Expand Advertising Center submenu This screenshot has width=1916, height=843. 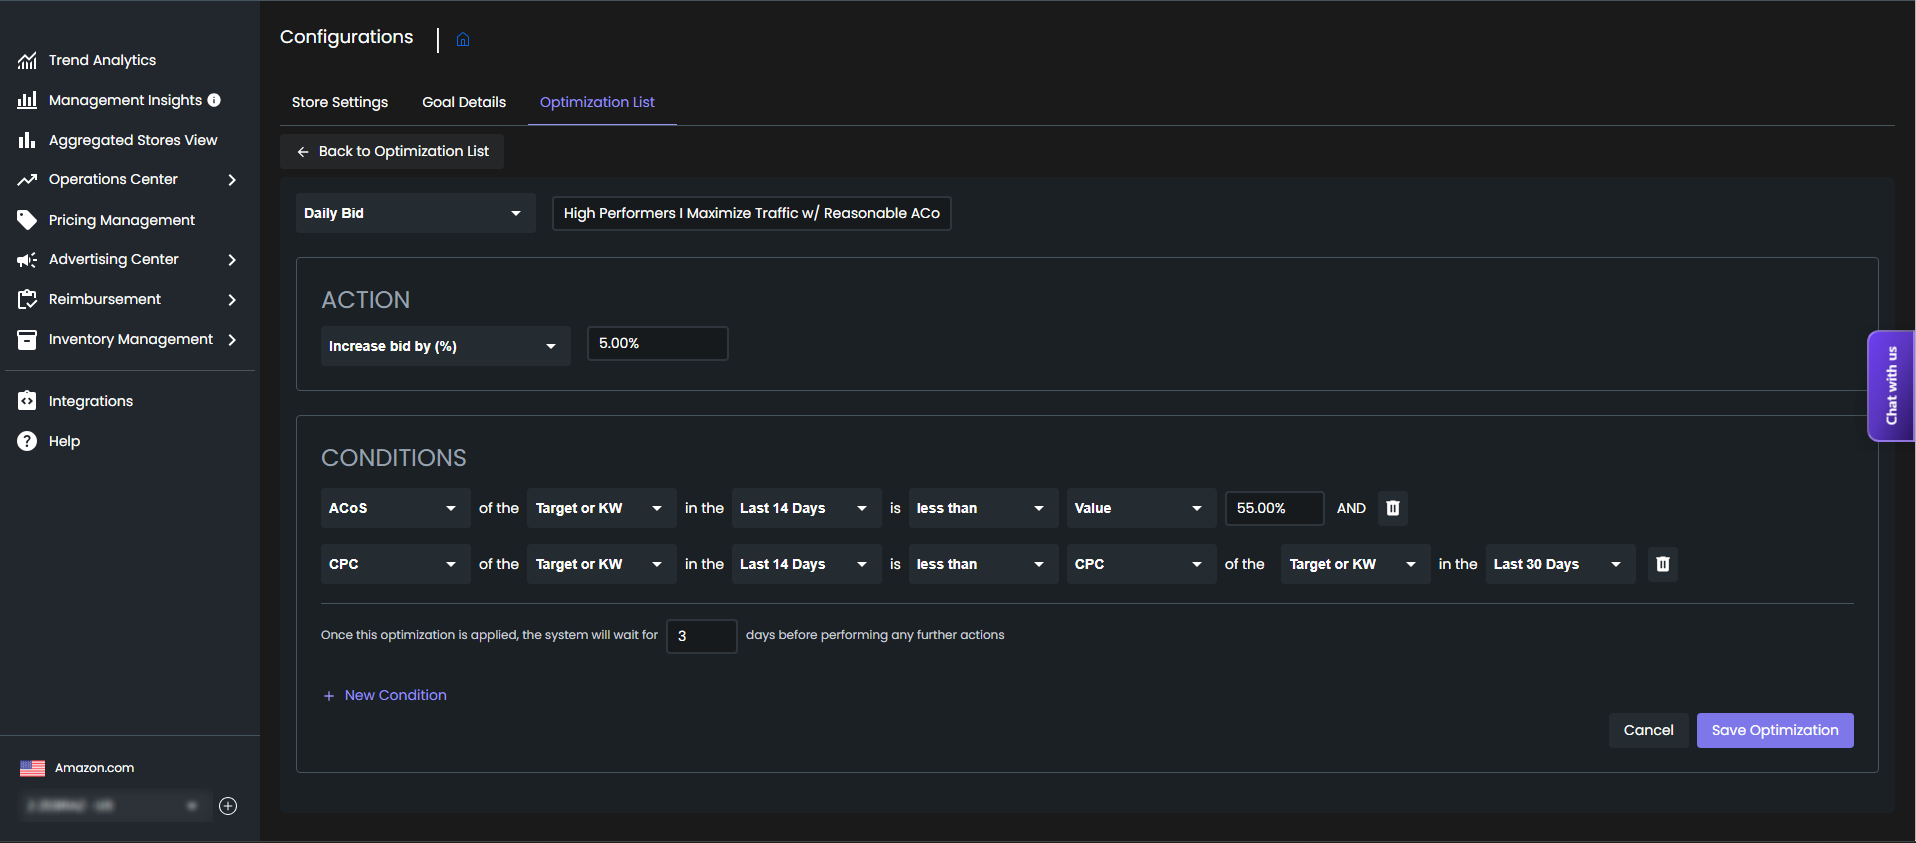(232, 260)
